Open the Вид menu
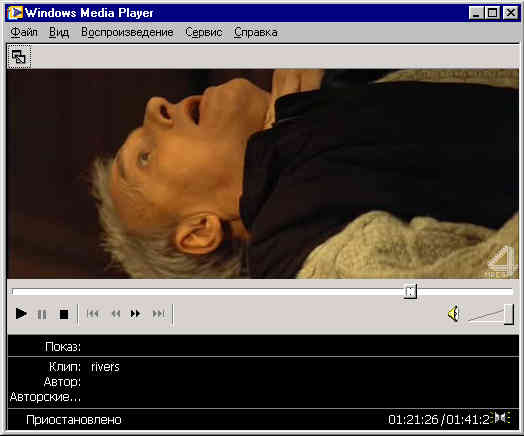 [x=59, y=32]
